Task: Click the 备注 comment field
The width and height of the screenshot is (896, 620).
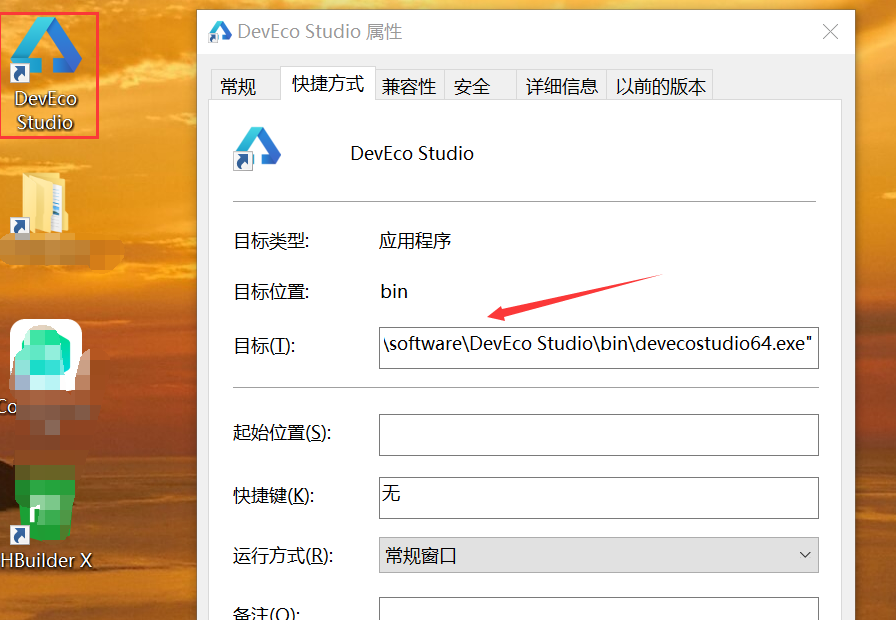Action: [x=598, y=609]
